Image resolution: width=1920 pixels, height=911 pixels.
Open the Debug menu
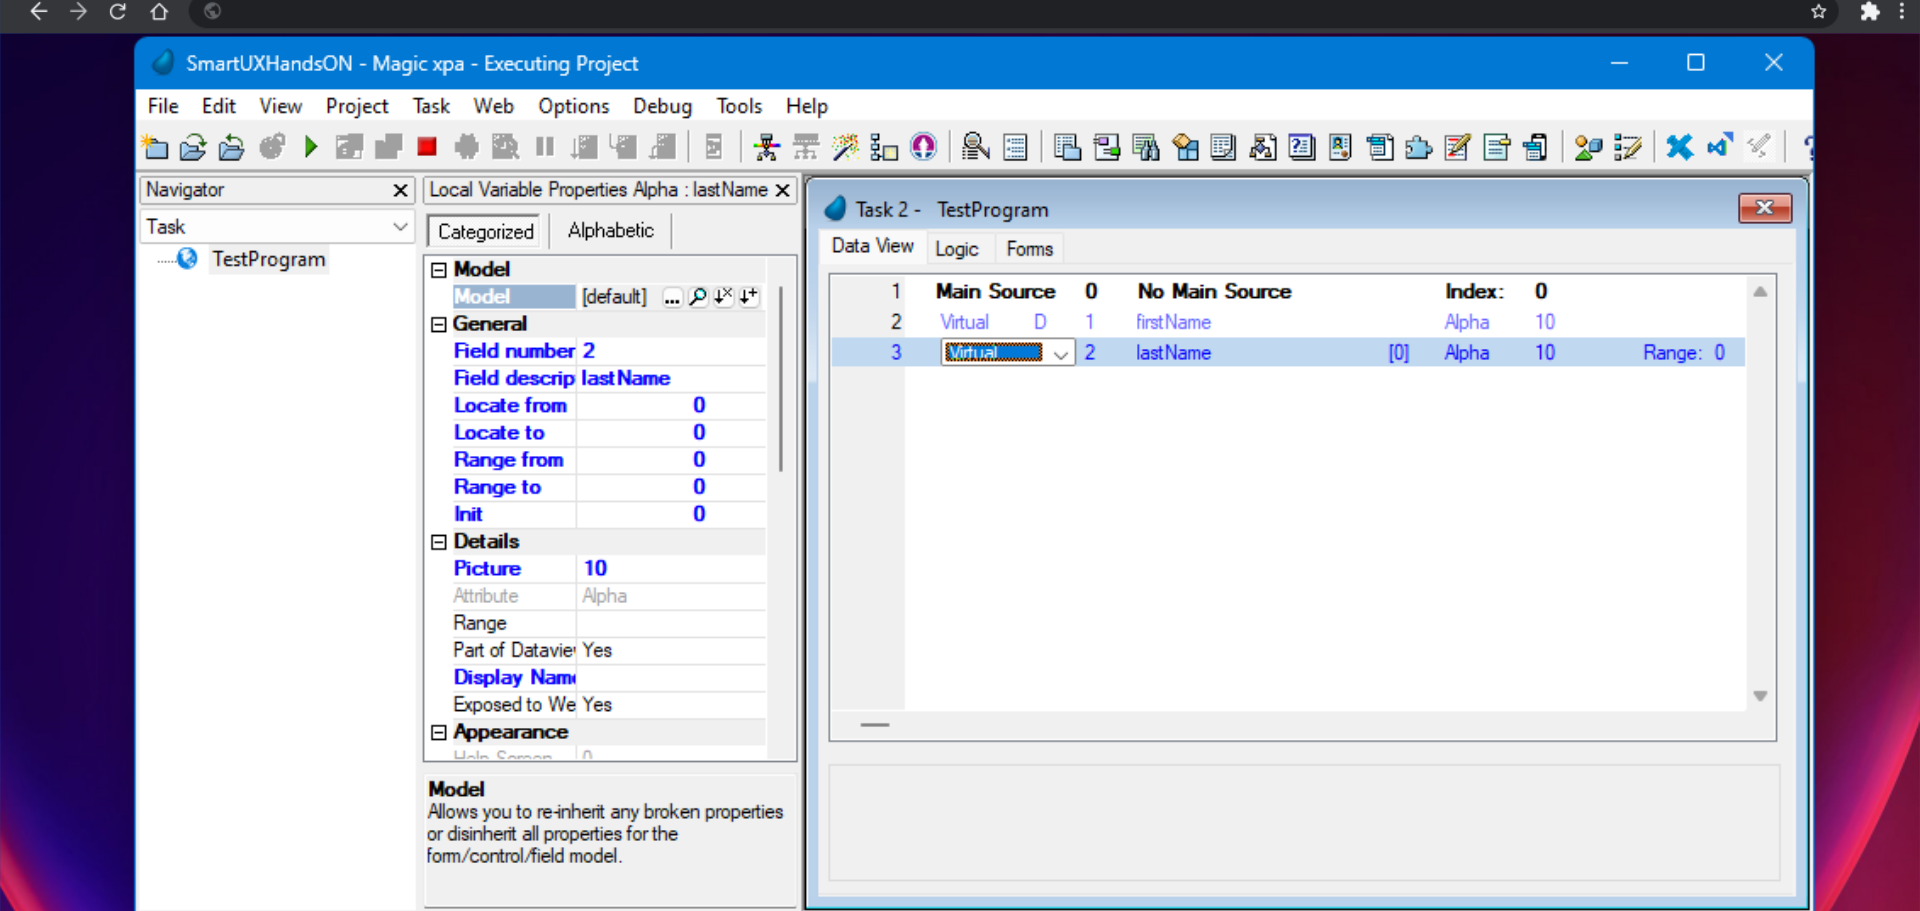[x=661, y=106]
